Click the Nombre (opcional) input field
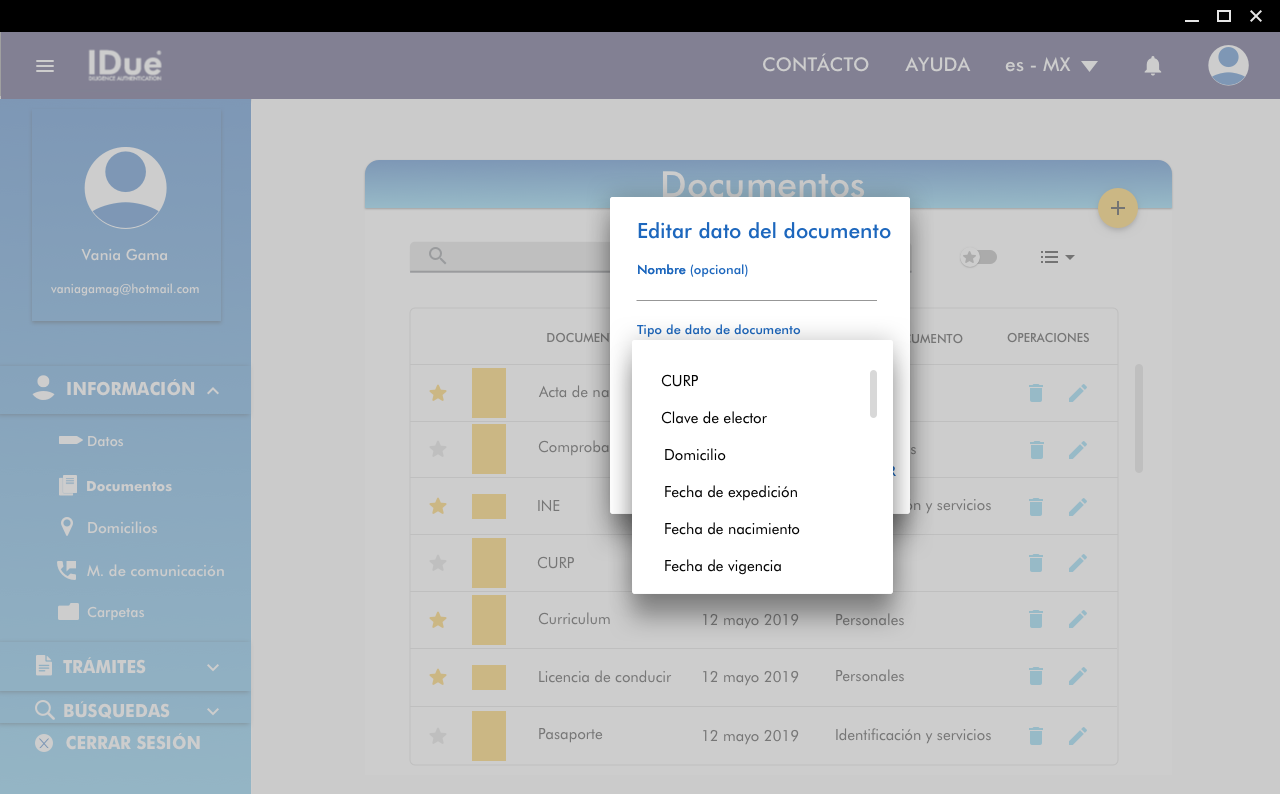Screen dimensions: 1280x794 coord(756,289)
